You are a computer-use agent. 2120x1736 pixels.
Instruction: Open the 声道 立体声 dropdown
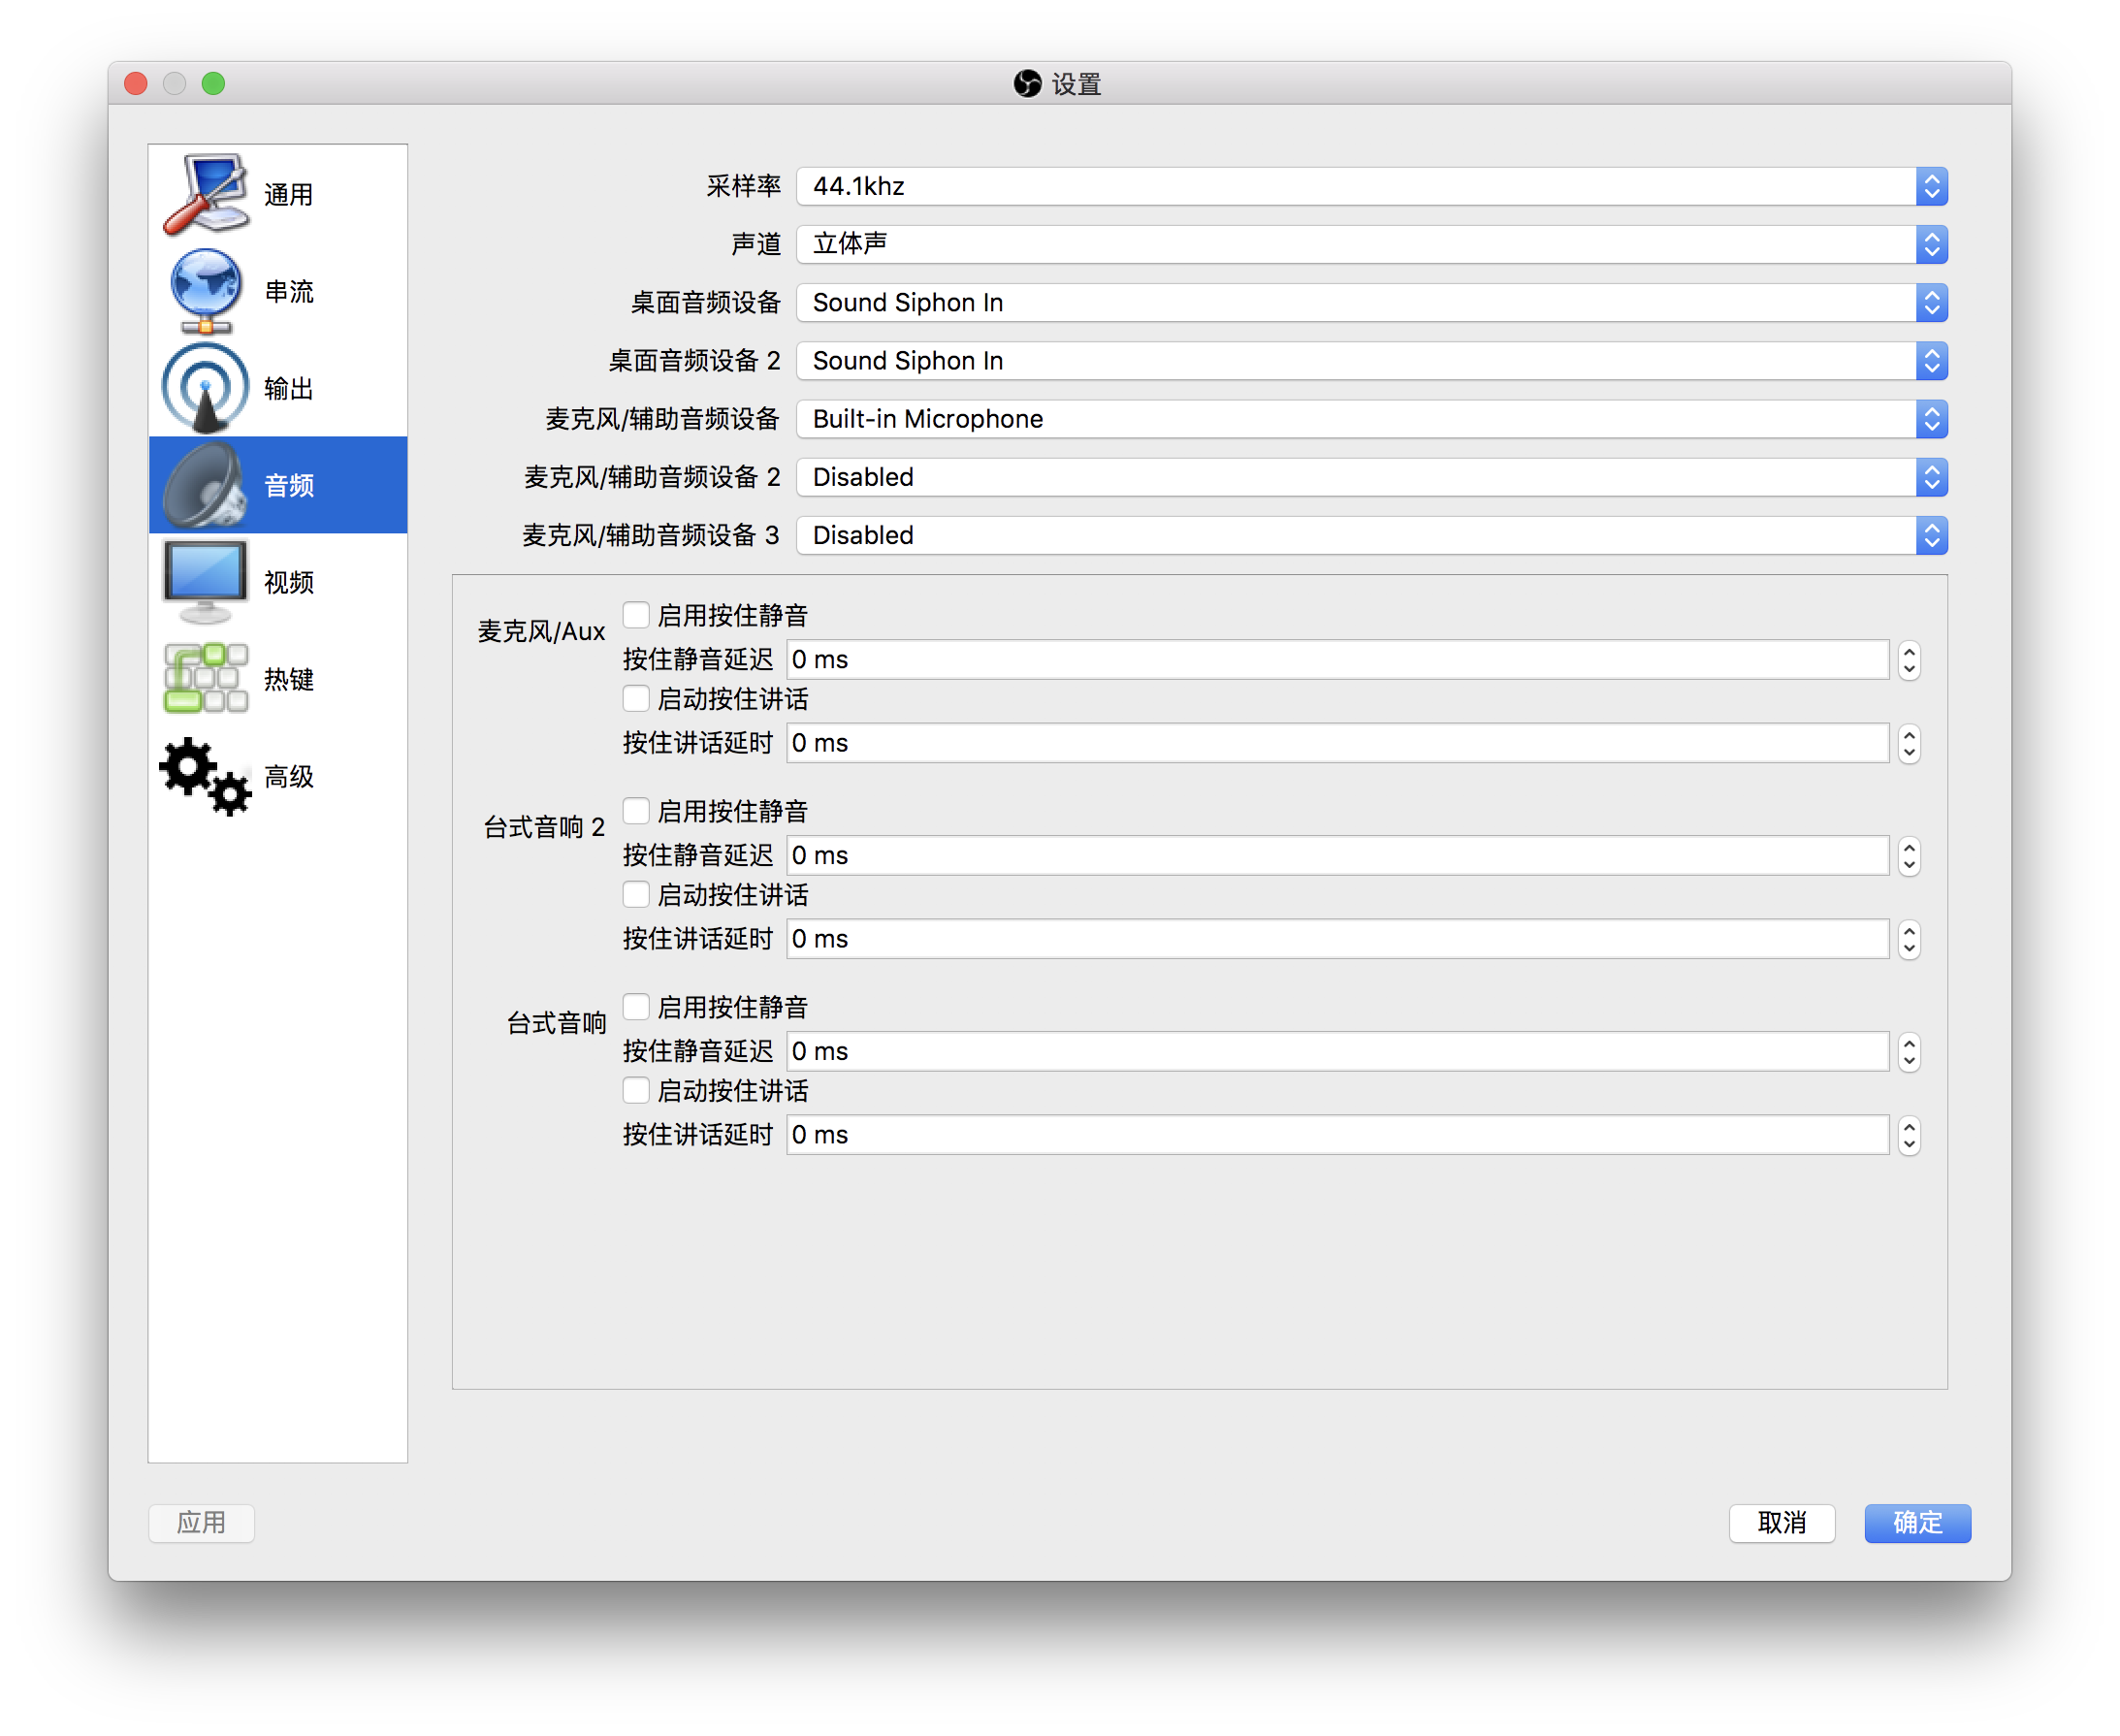1371,244
